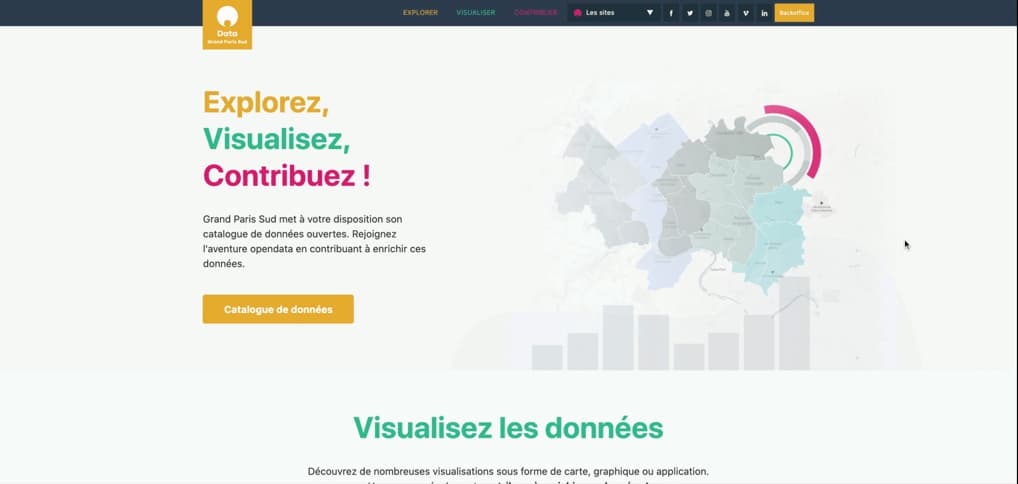1018x484 pixels.
Task: Go to the EXPLORER menu item
Action: [420, 13]
